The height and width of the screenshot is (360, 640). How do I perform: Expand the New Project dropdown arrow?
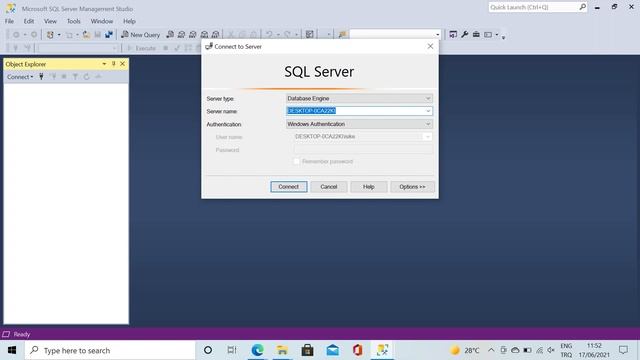click(x=59, y=35)
